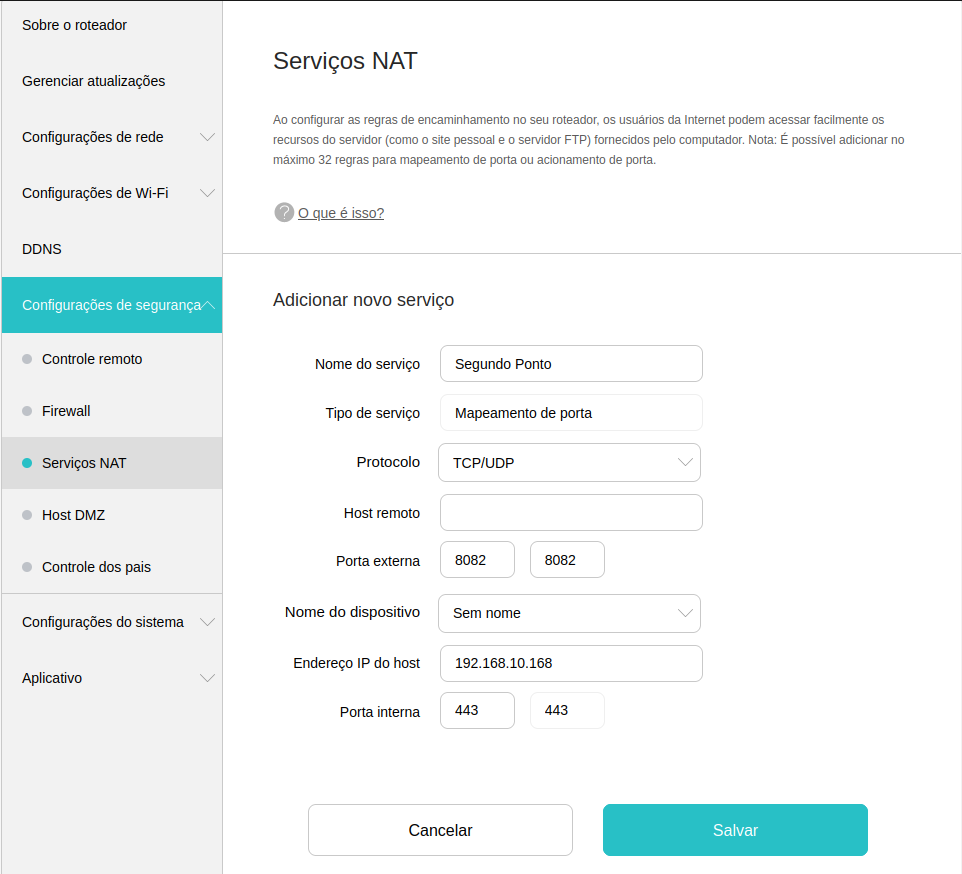Expand Configurações de Wi-Fi section
This screenshot has width=962, height=874.
click(x=111, y=193)
